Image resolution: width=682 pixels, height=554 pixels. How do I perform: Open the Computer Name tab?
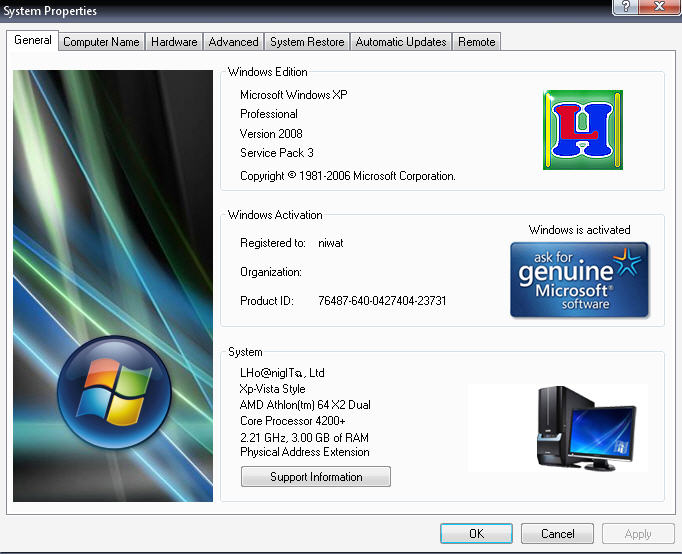[x=101, y=42]
